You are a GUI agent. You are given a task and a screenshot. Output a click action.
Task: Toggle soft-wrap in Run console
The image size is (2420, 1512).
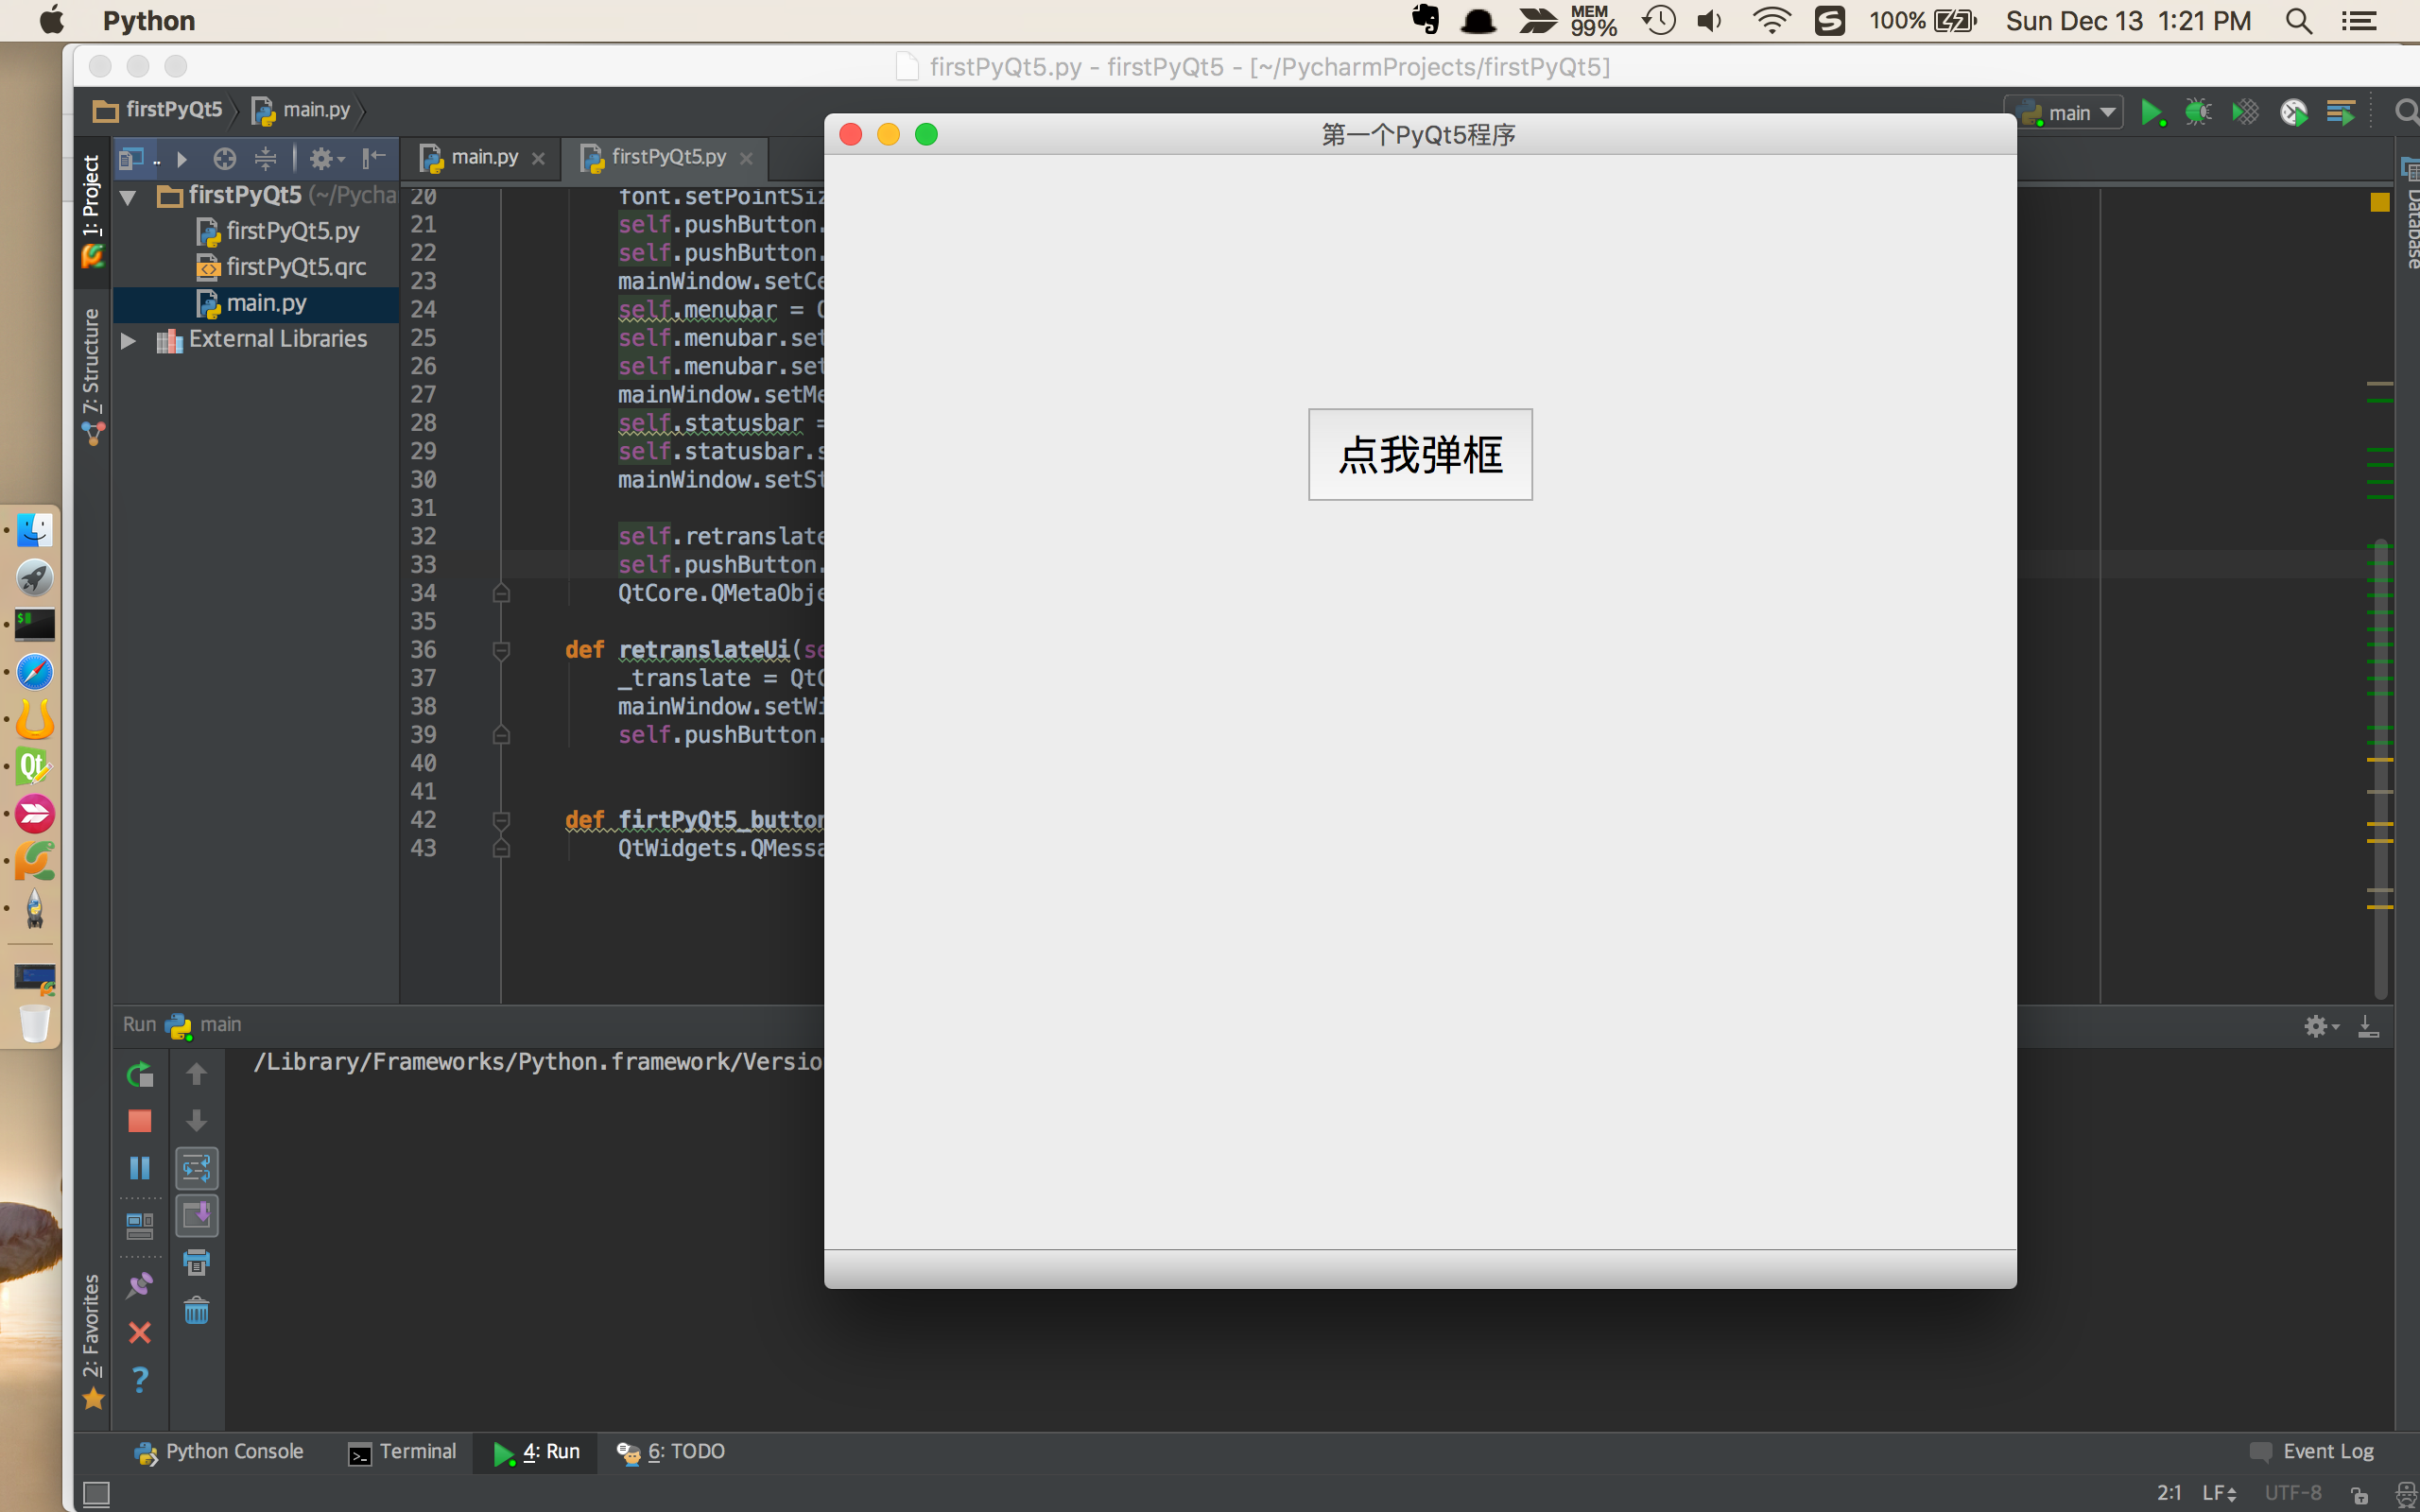[197, 1168]
